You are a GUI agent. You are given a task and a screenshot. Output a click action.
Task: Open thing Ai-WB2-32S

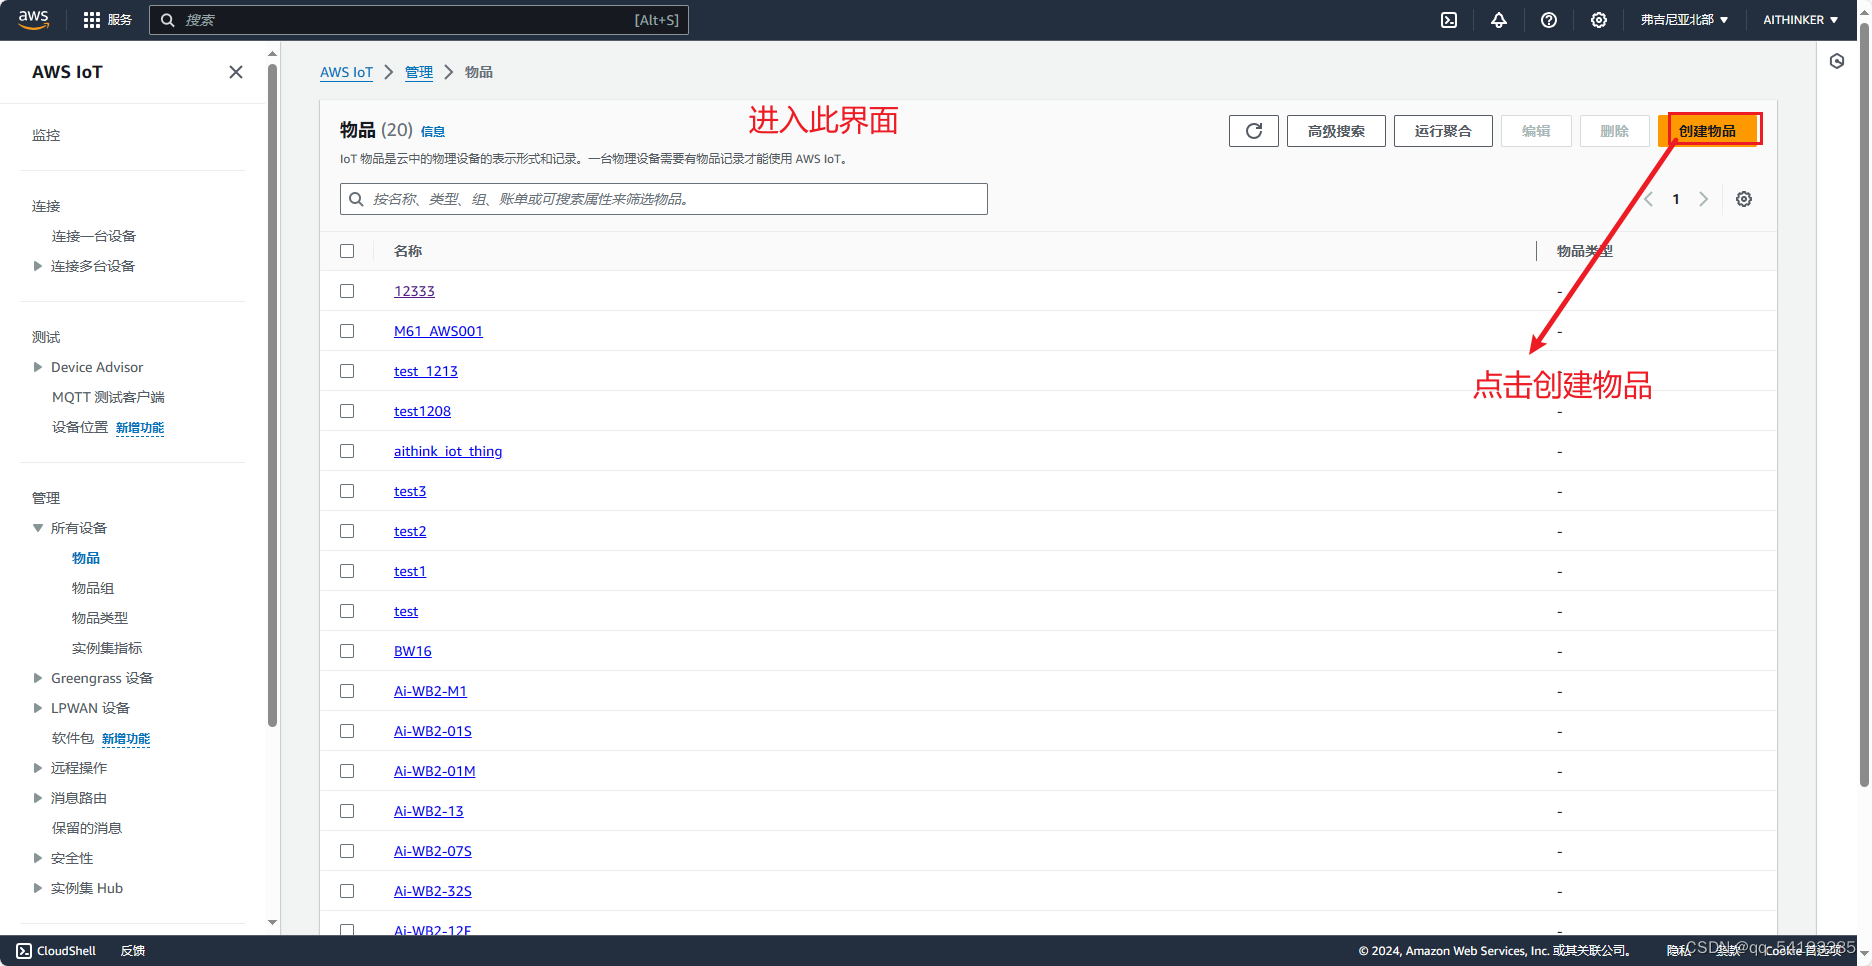coord(433,891)
